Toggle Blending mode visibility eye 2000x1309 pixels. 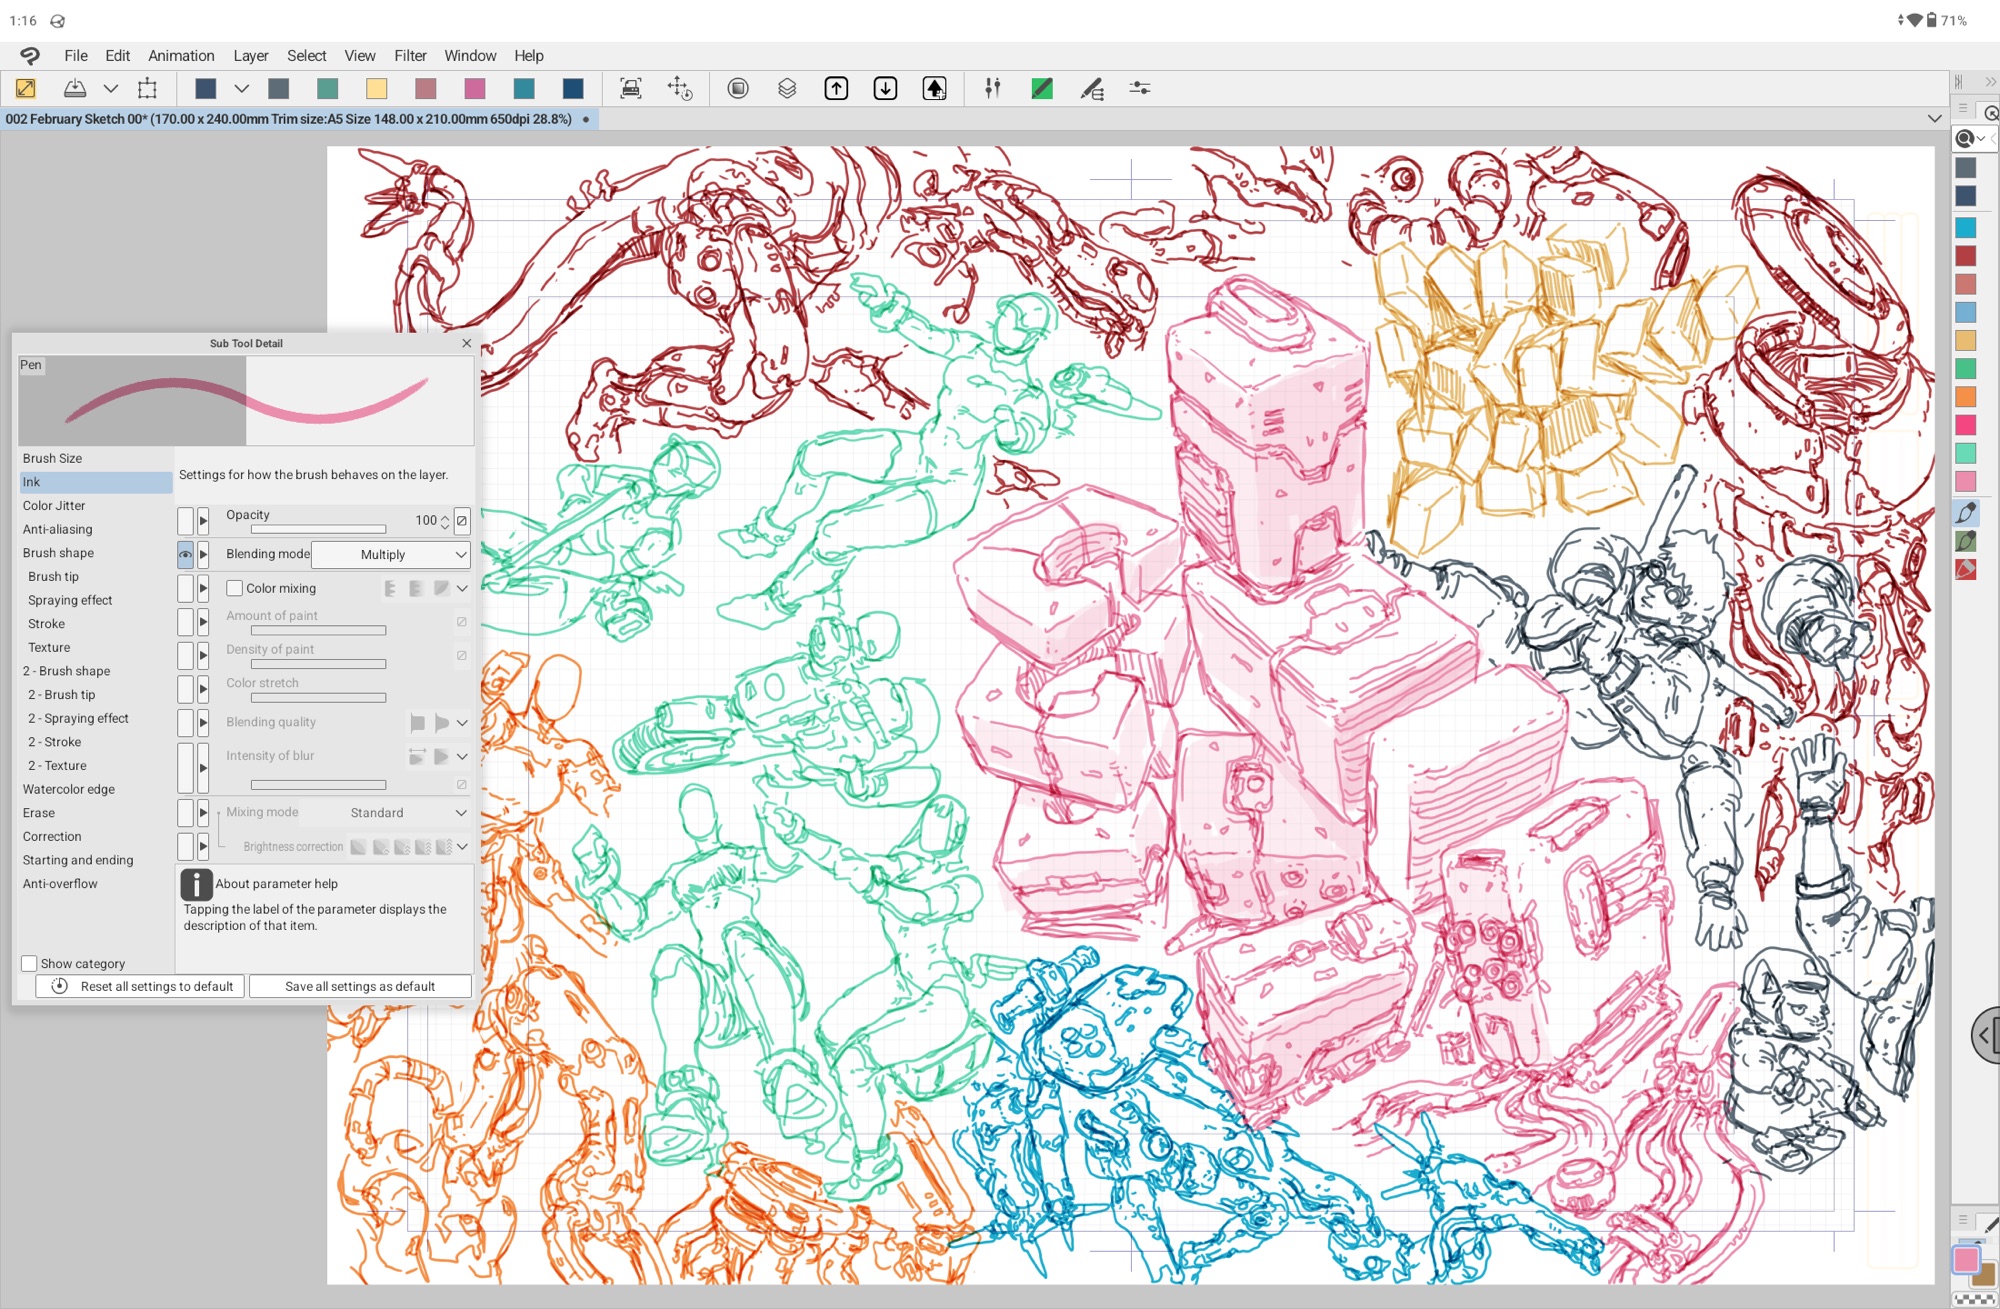[x=185, y=554]
